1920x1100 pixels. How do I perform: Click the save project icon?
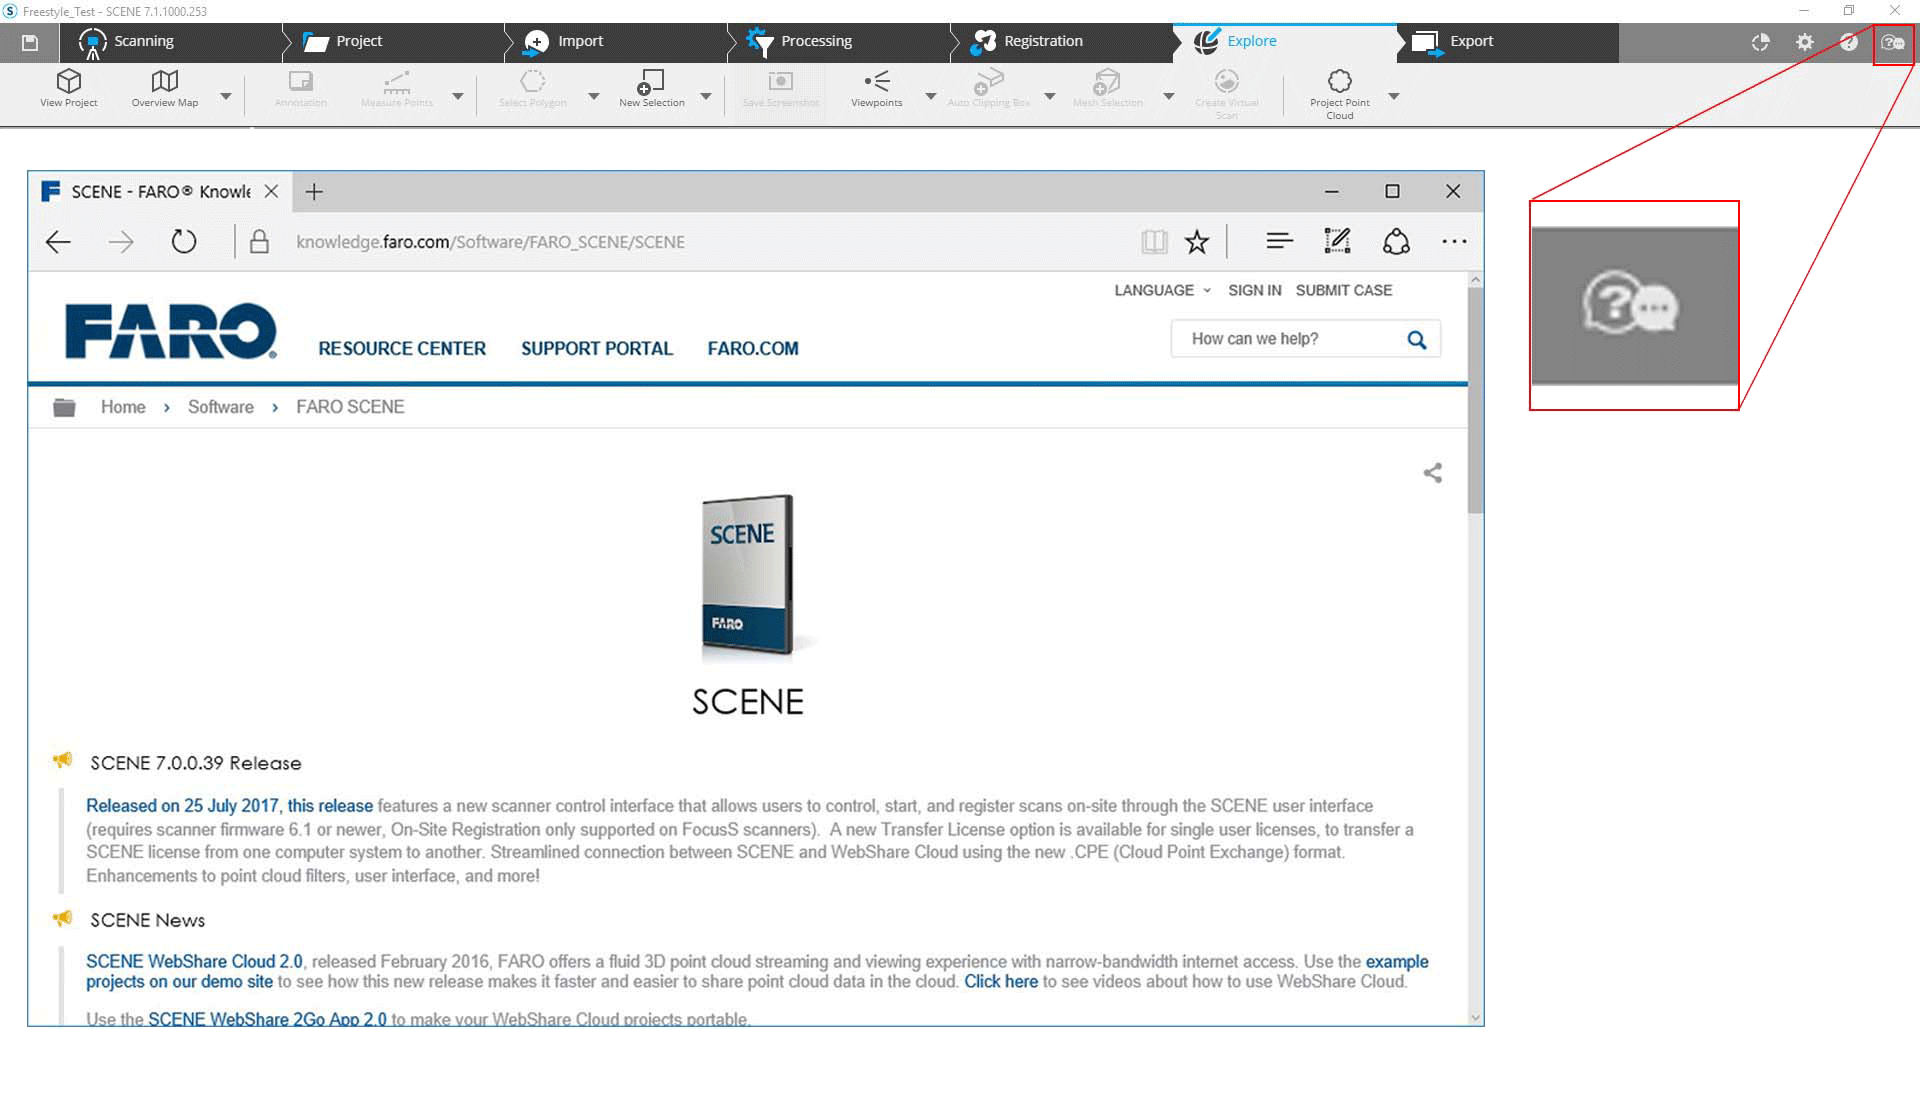coord(30,42)
